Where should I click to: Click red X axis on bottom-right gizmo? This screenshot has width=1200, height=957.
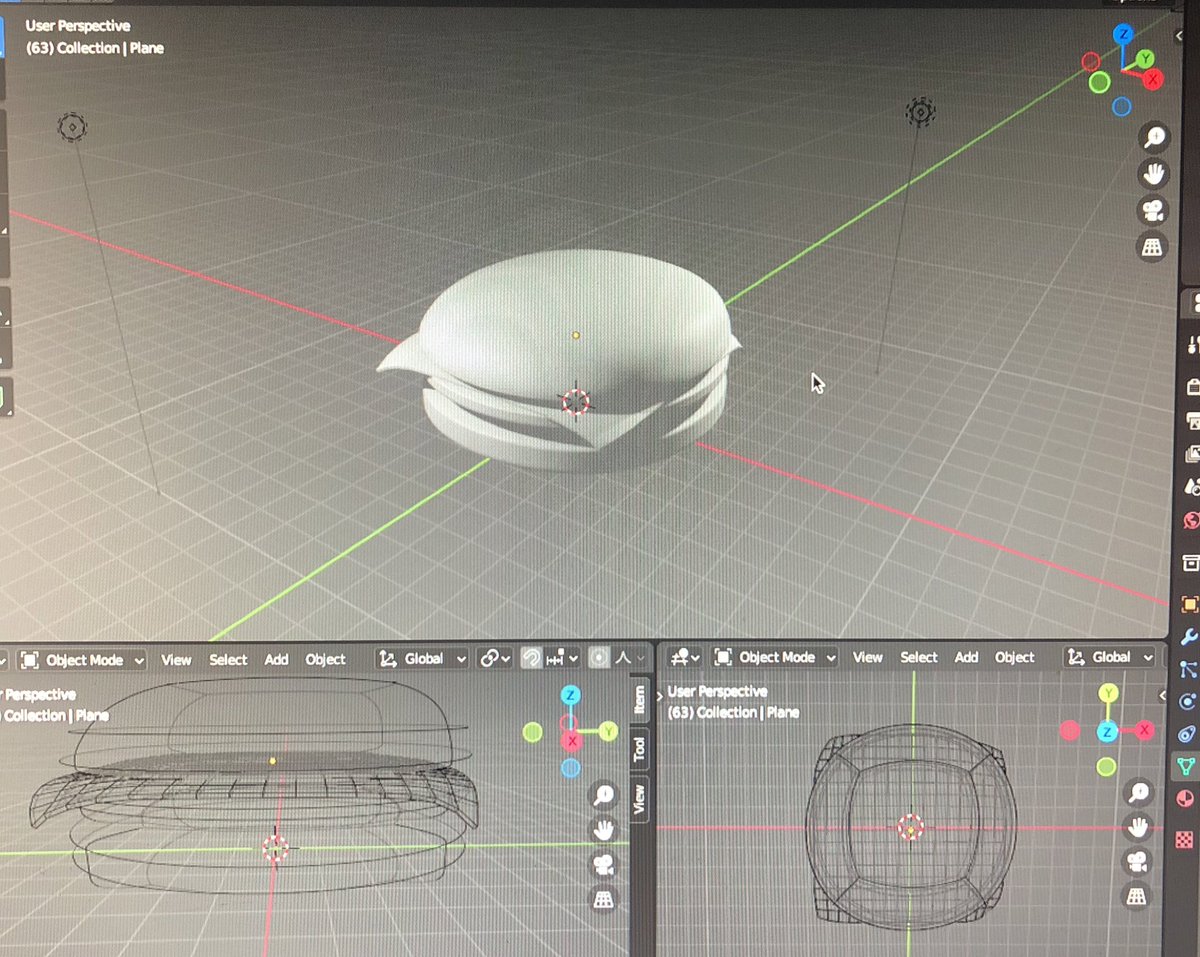point(1145,731)
